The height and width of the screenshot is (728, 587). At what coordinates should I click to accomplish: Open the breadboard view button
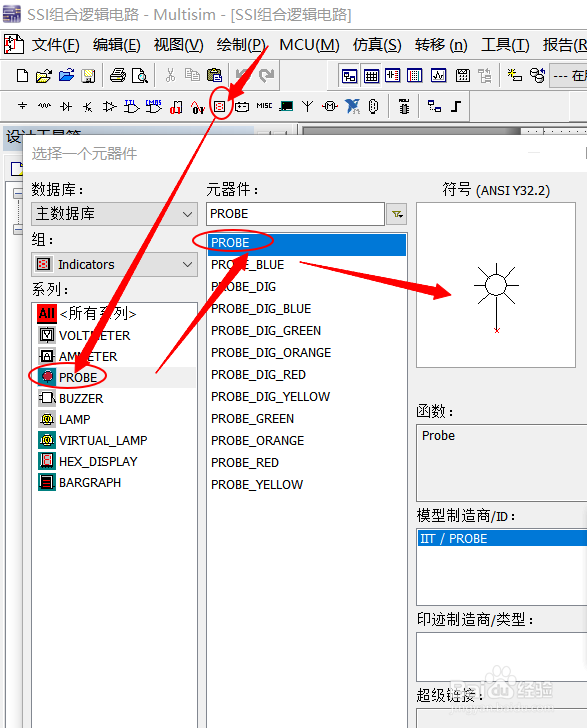click(415, 75)
